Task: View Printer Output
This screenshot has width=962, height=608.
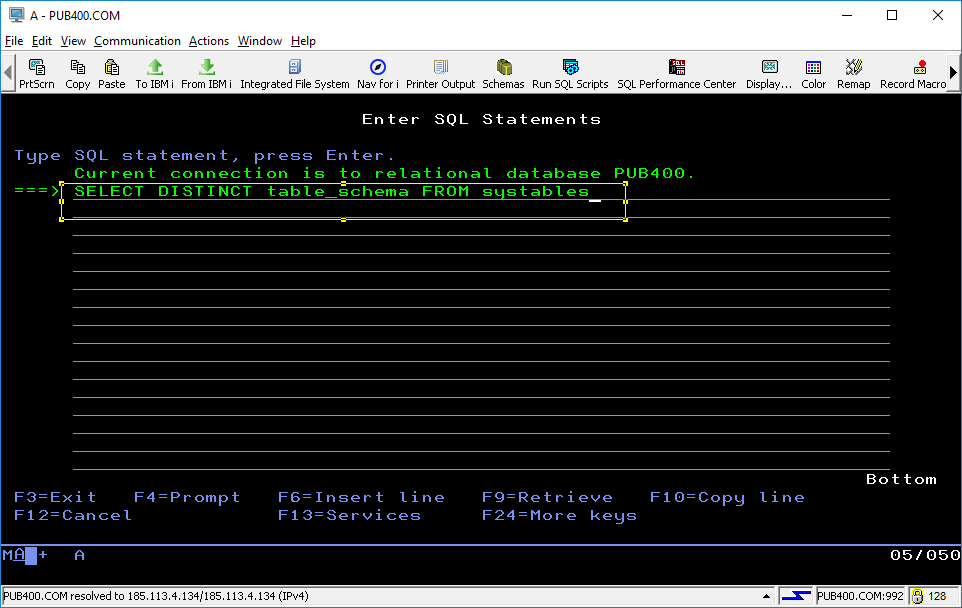Action: 440,71
